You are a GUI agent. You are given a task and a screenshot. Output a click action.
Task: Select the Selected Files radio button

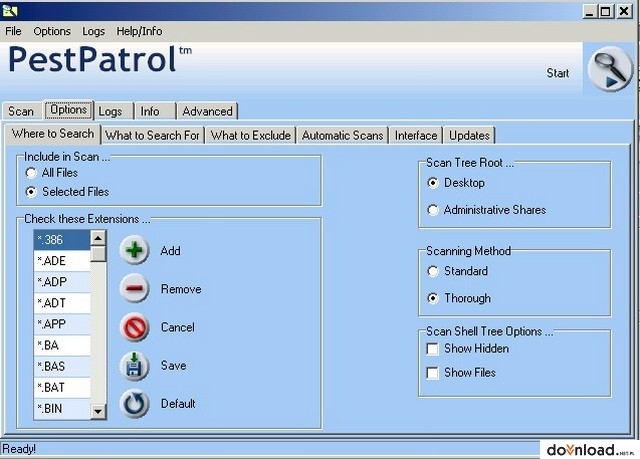[x=31, y=192]
